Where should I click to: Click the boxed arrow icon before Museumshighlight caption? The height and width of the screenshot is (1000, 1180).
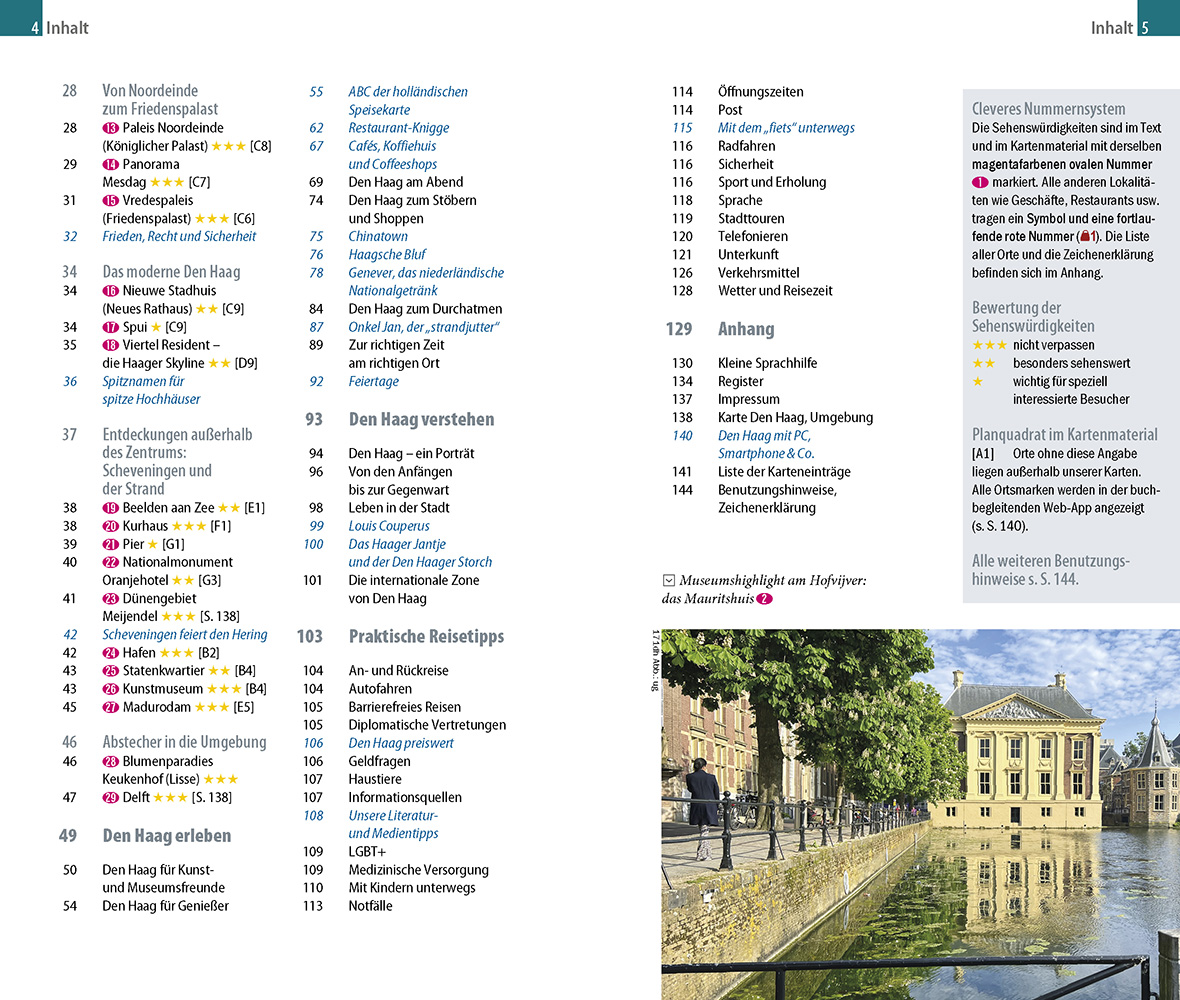point(668,580)
